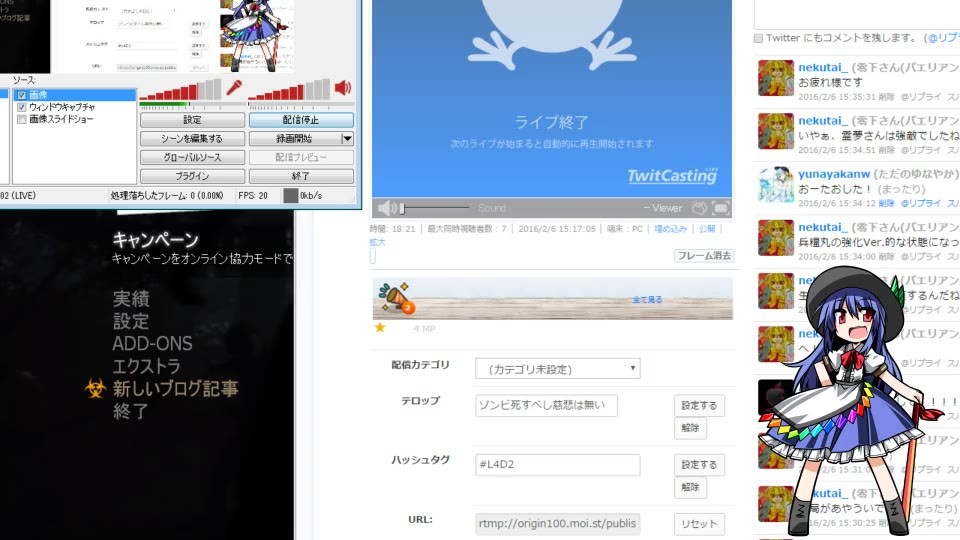
Task: Click 解除 under the ハッシュタグ 設定する button
Action: click(x=690, y=487)
